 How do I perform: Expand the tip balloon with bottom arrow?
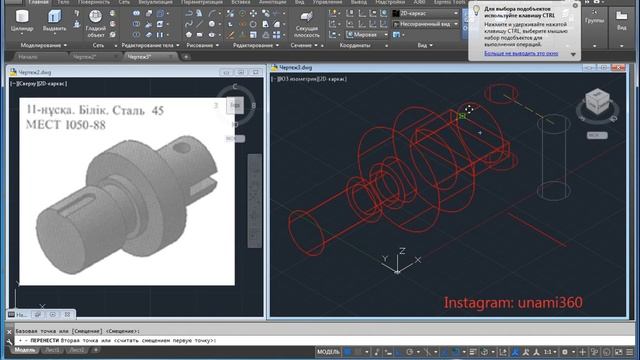[x=573, y=54]
